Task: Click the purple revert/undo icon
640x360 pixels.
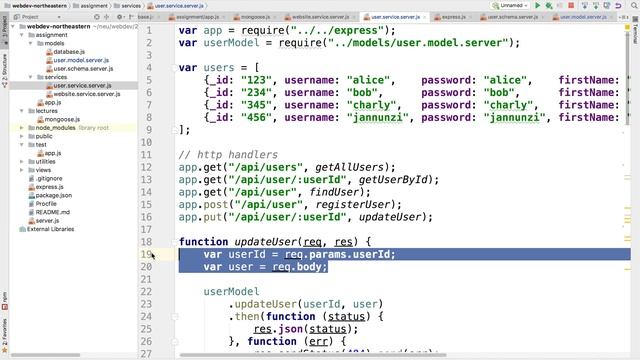Action: point(618,5)
